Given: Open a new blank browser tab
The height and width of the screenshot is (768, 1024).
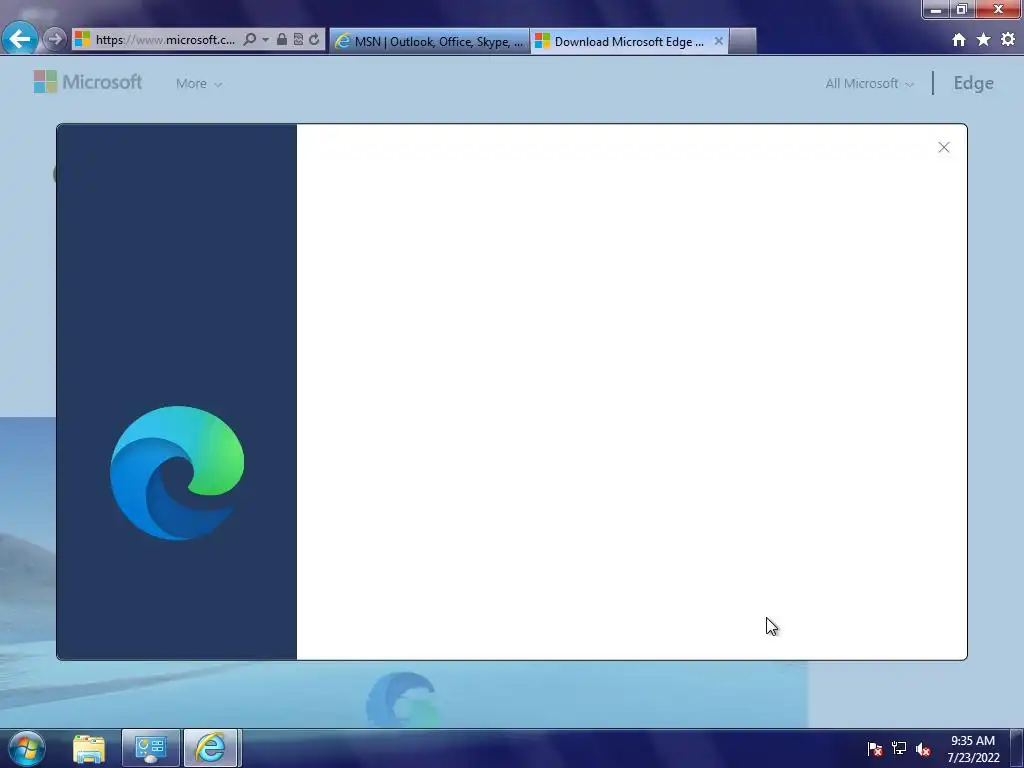Looking at the screenshot, I should click(743, 41).
